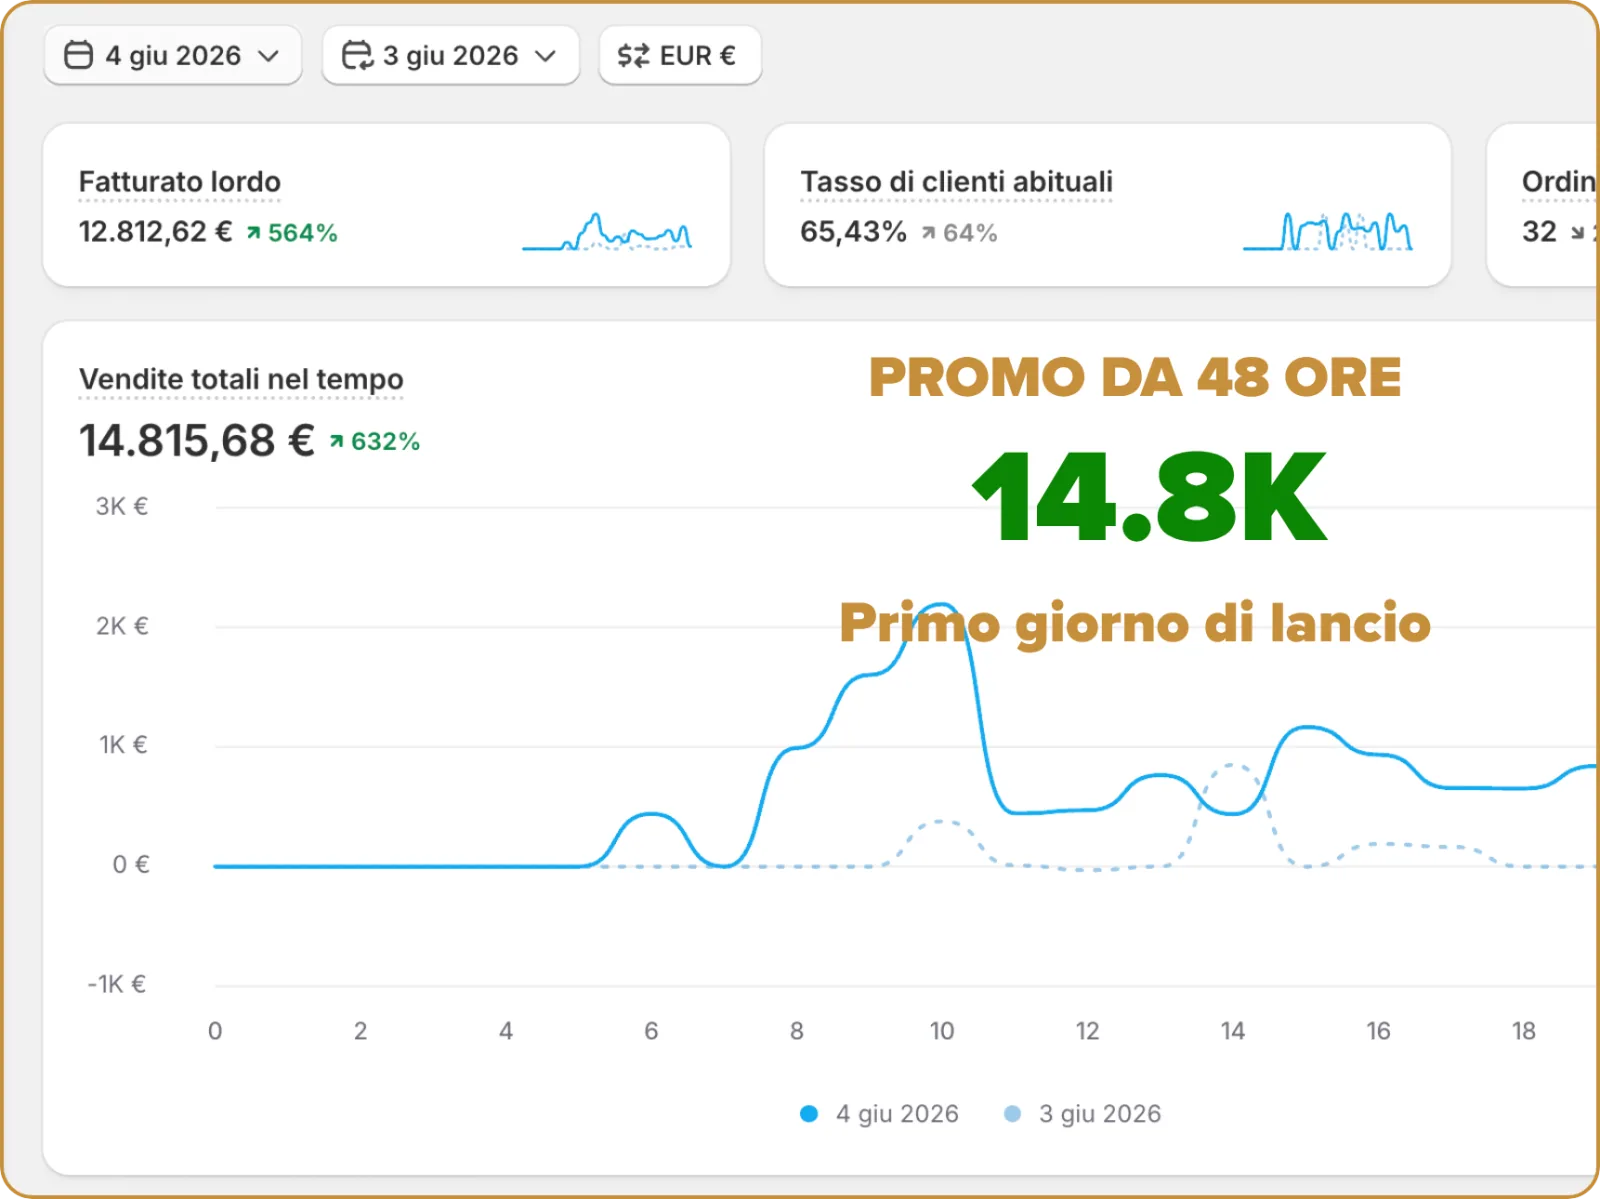
Task: Click hour 12 on the x-axis
Action: pyautogui.click(x=1087, y=1031)
